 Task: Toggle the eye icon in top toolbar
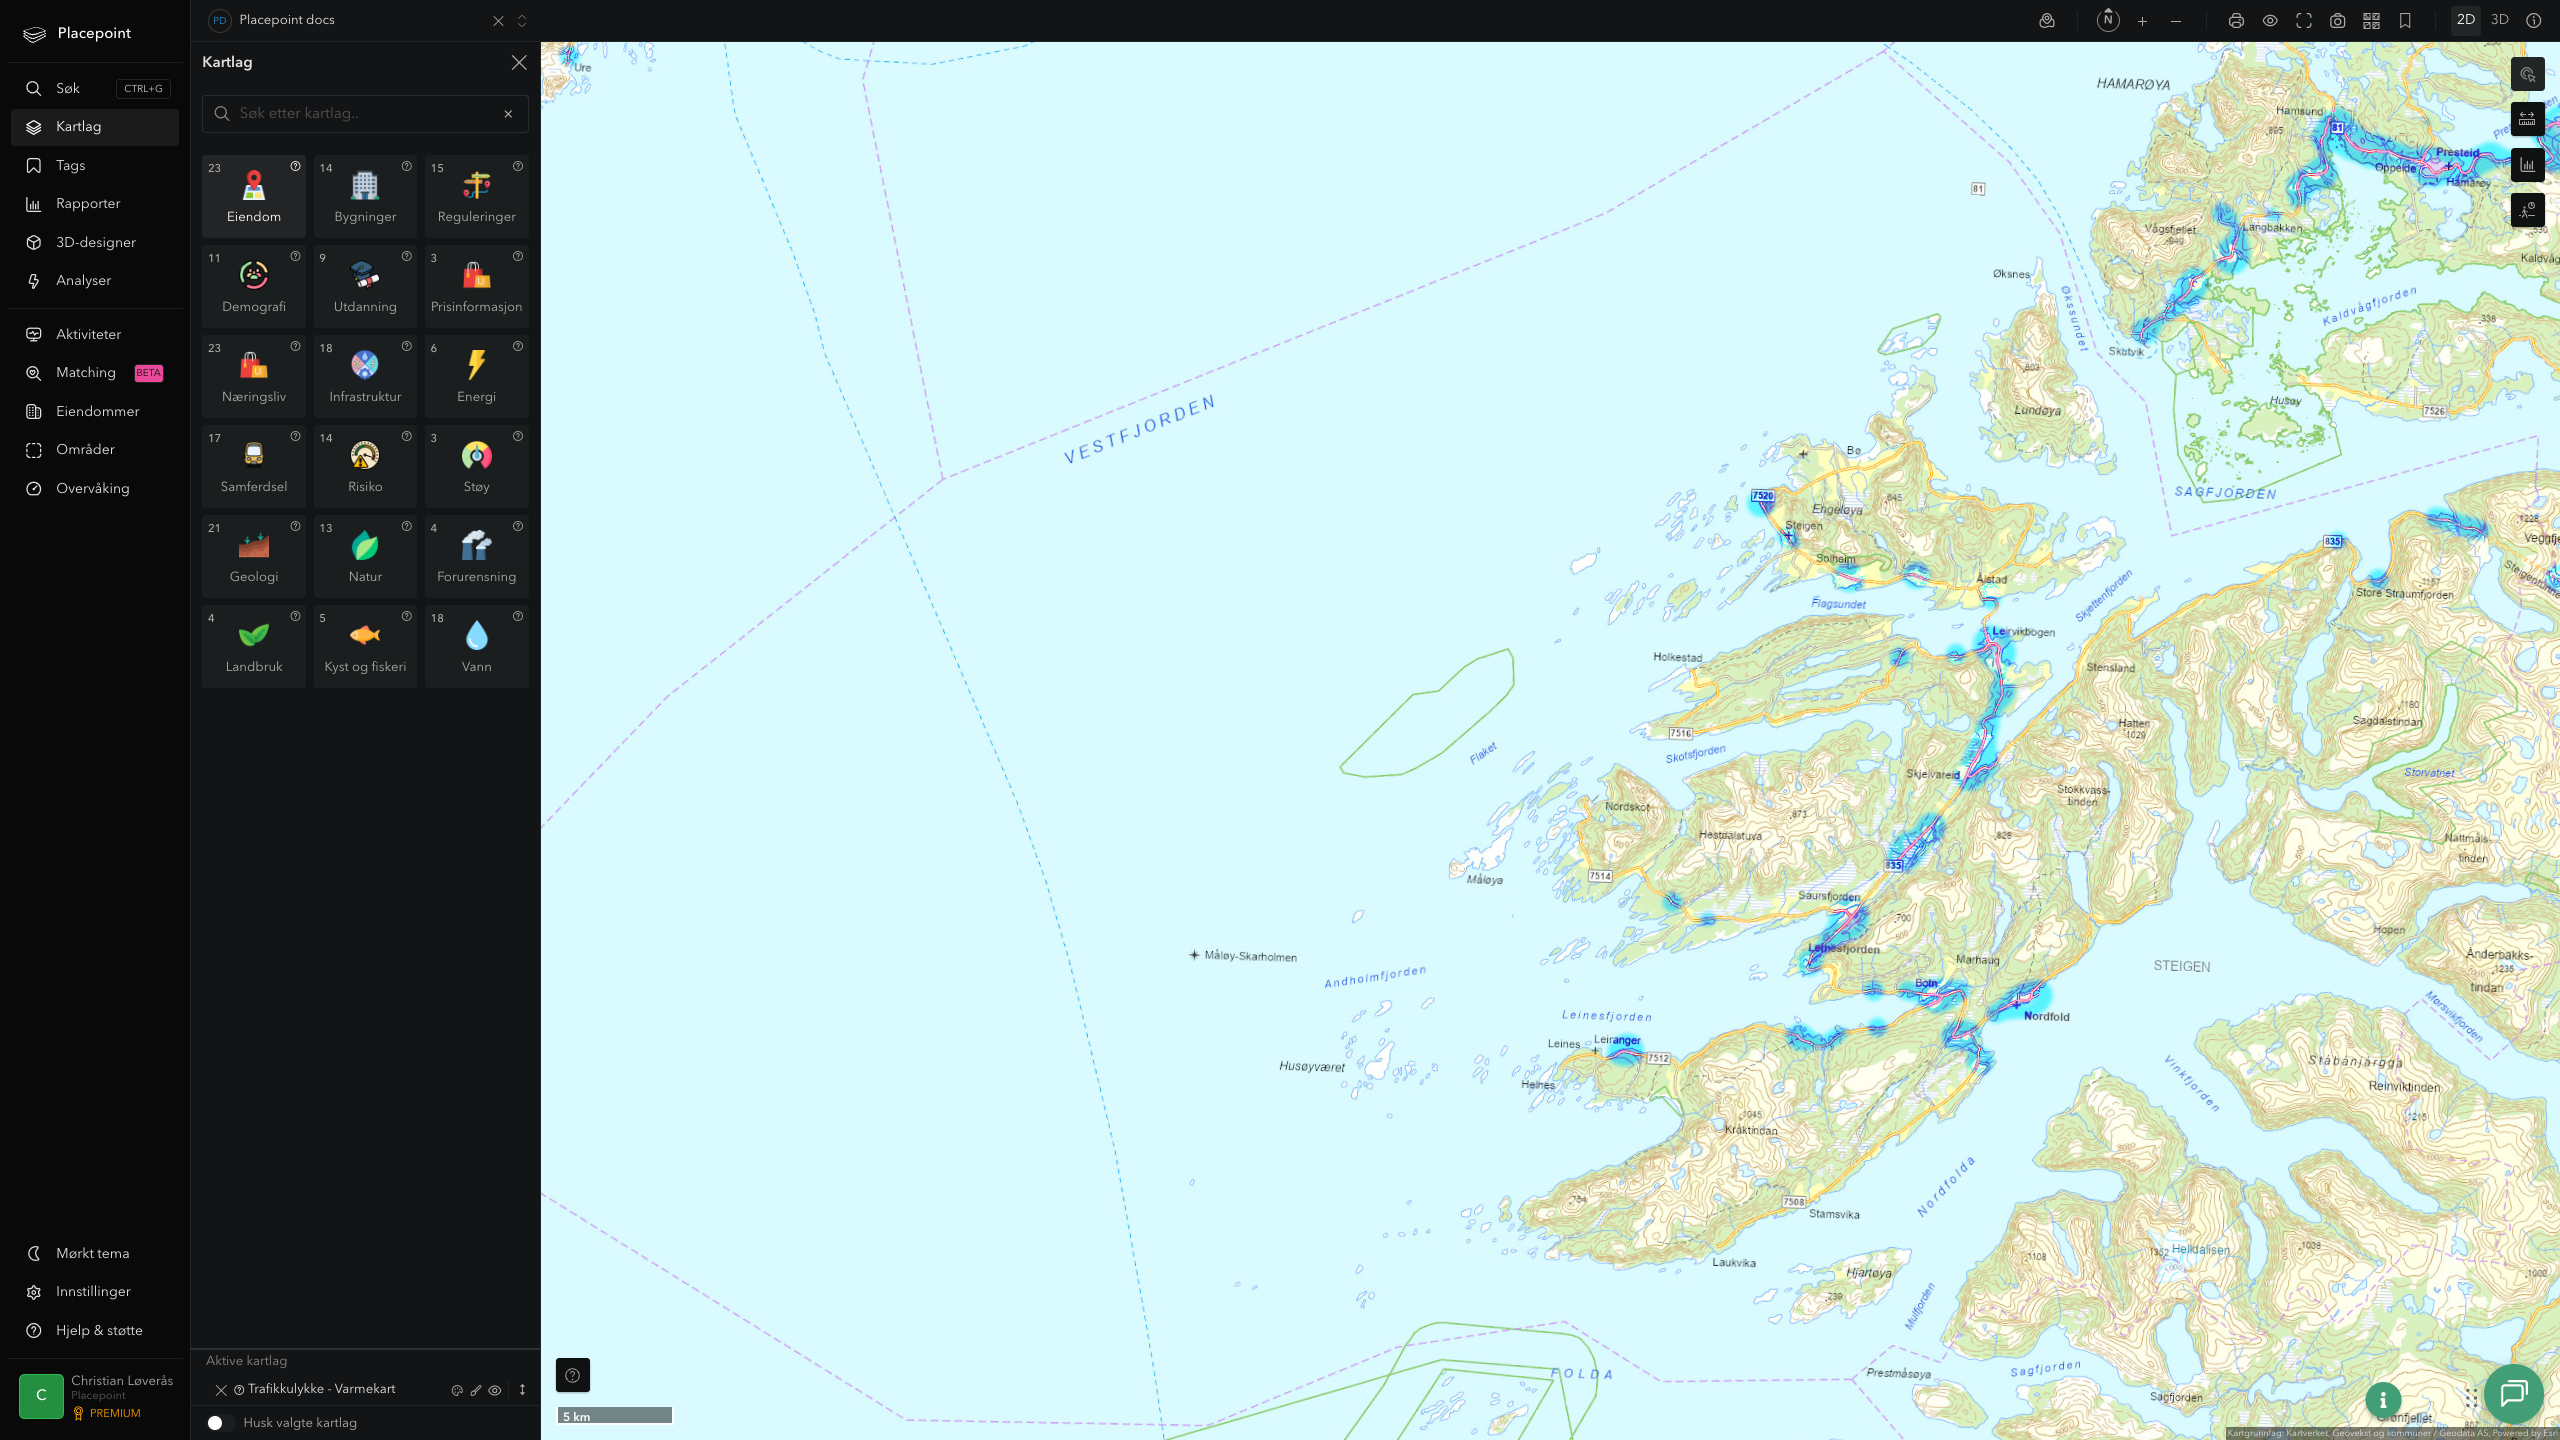[x=2270, y=21]
